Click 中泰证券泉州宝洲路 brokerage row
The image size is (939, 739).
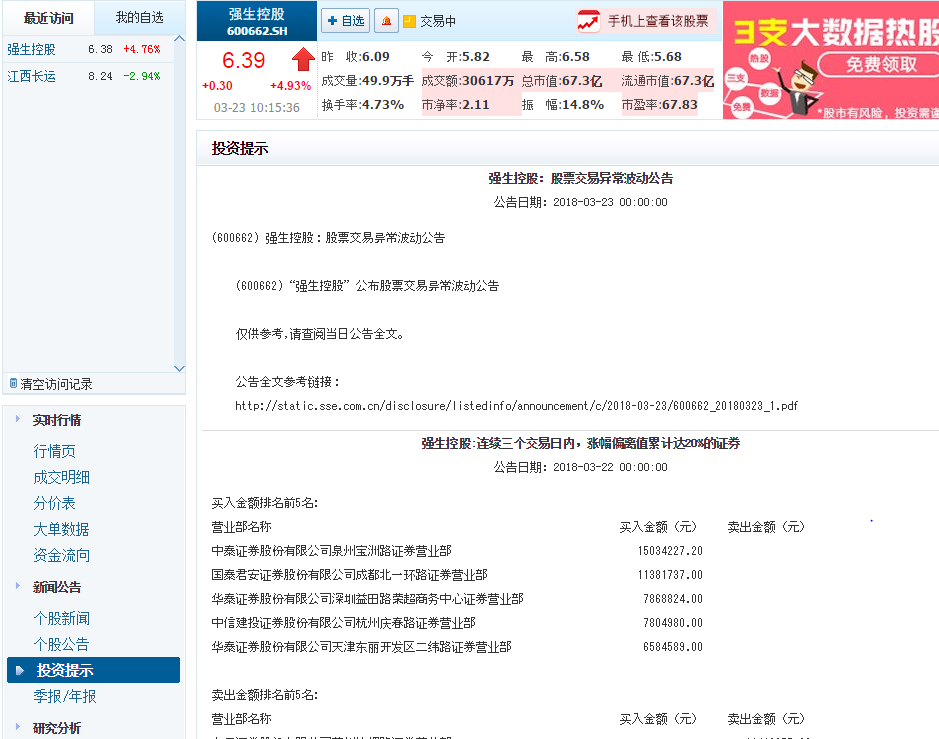(331, 551)
